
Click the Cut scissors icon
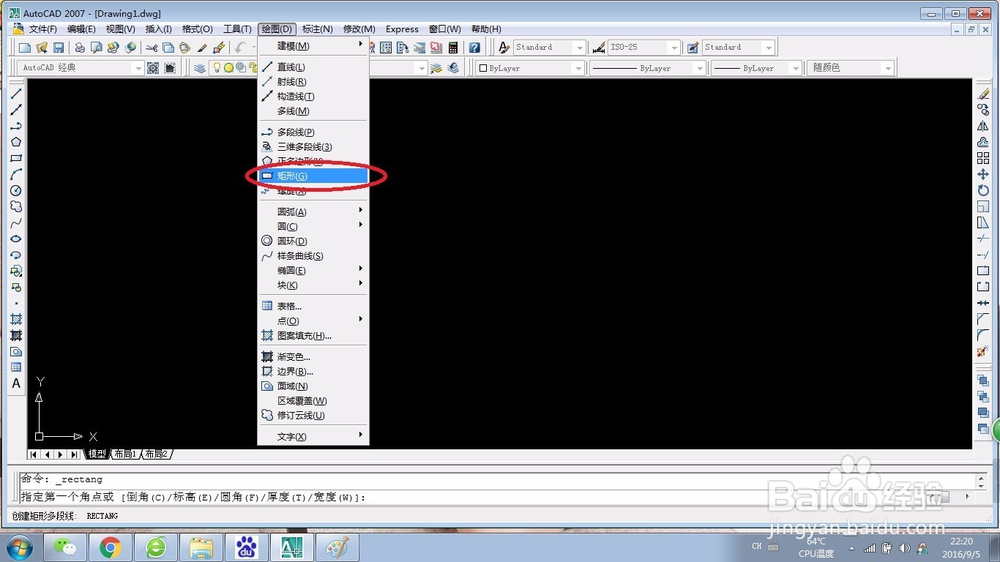151,47
